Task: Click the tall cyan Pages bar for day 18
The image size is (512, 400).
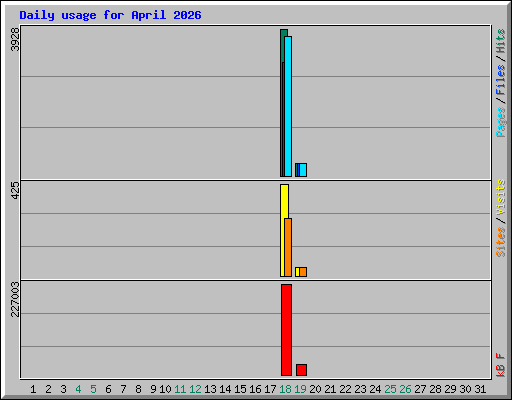Action: [288, 106]
